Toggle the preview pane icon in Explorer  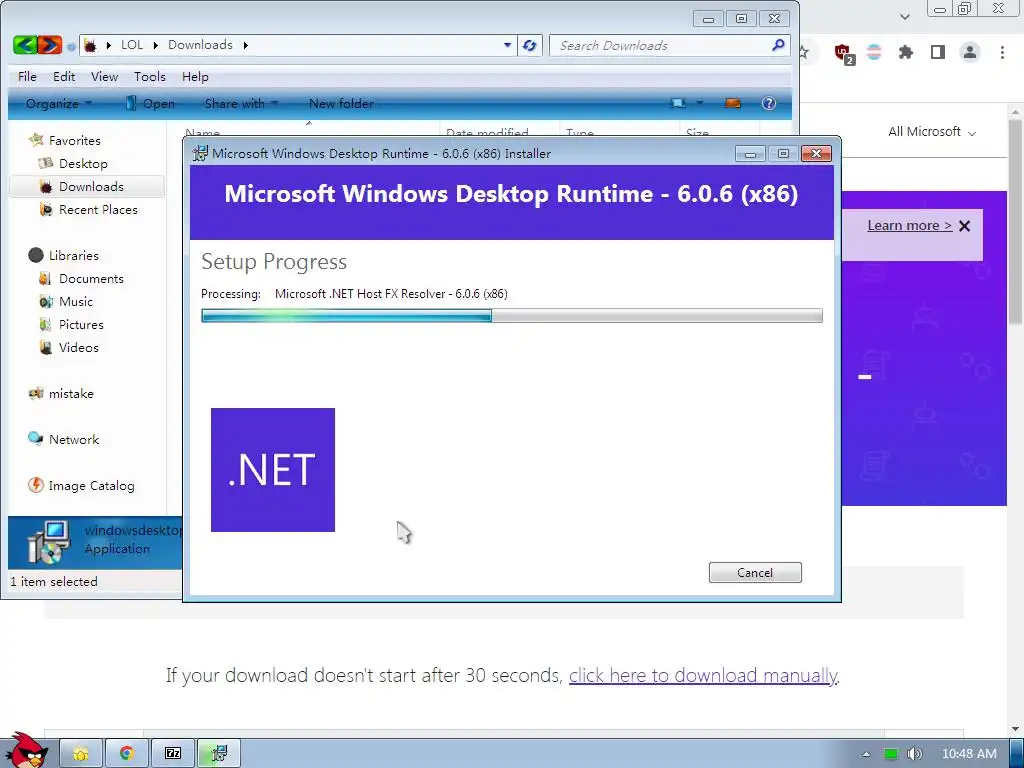[x=733, y=103]
